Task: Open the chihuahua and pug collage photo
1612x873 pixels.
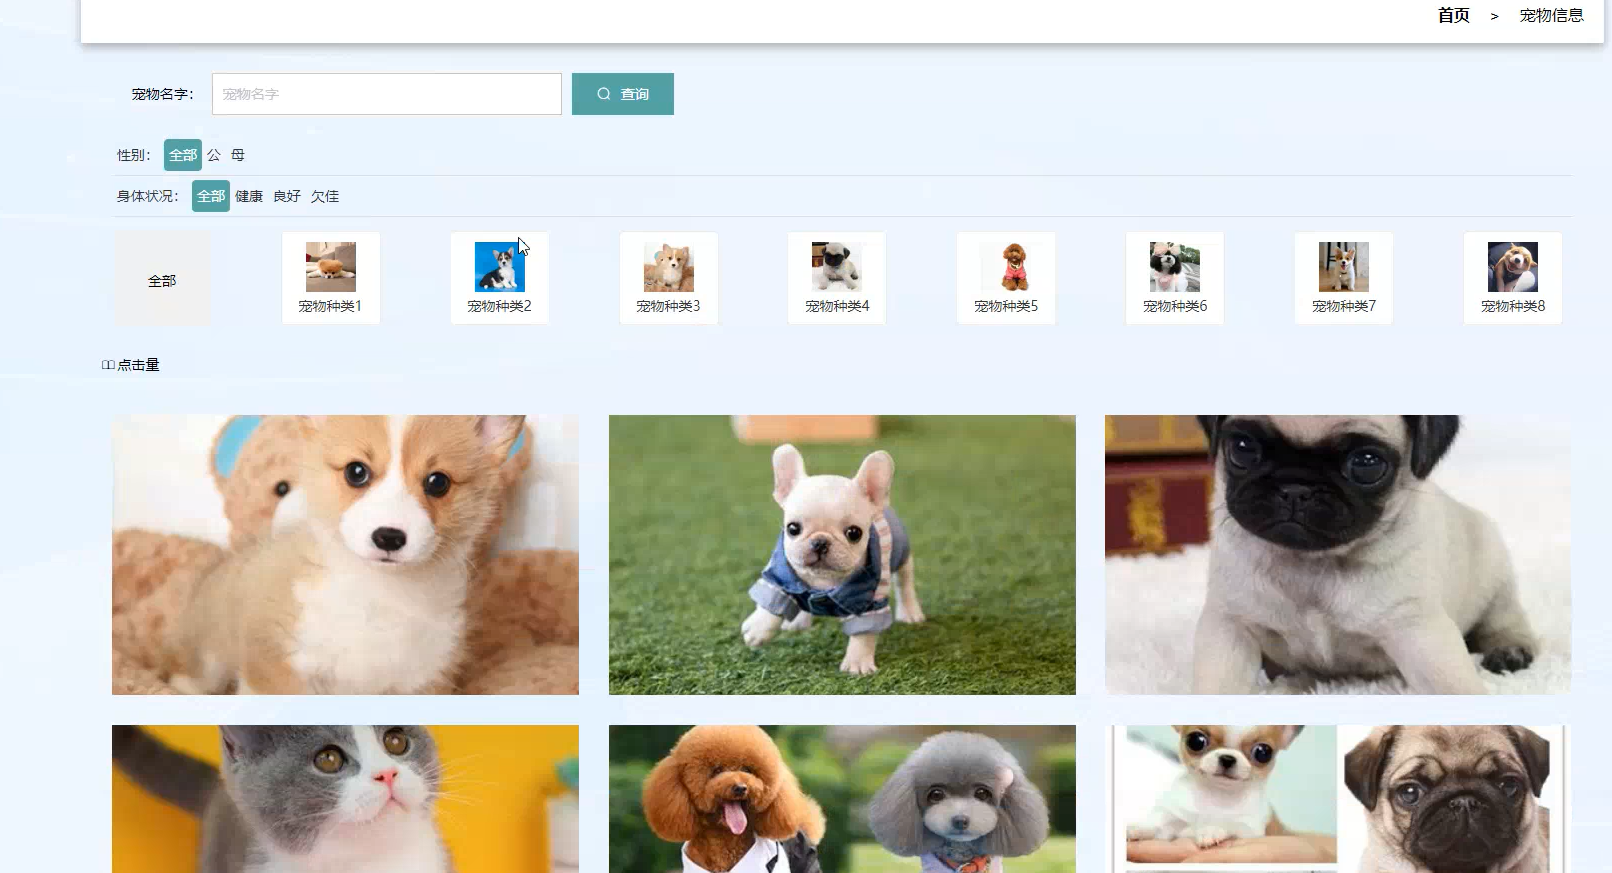Action: click(1338, 799)
